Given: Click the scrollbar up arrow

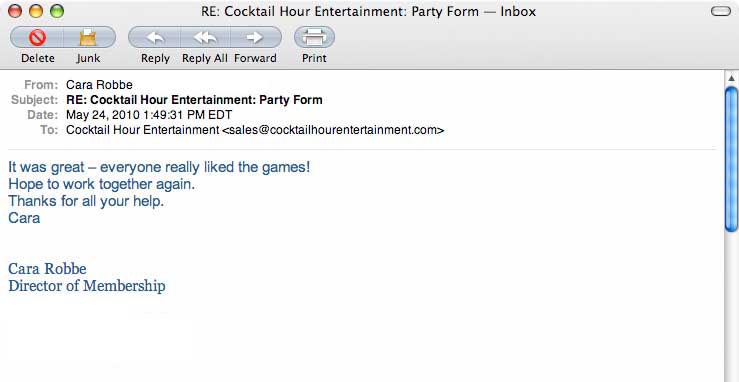Looking at the screenshot, I should pos(731,78).
